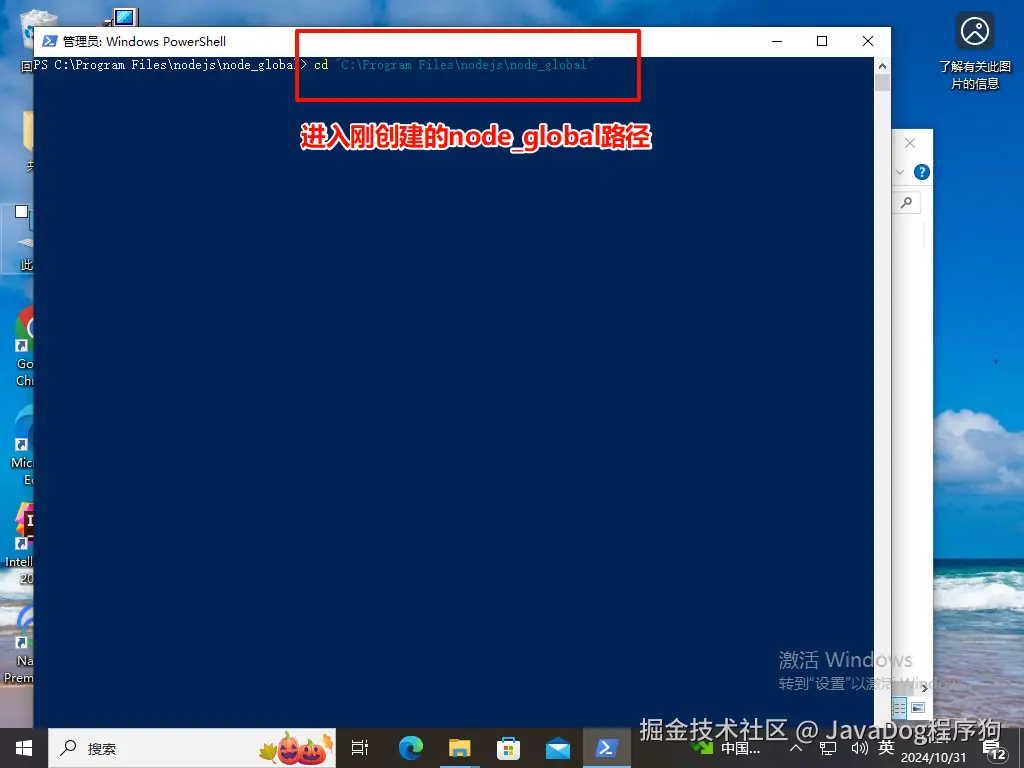The width and height of the screenshot is (1024, 768).
Task: Click the quoted node_global path argument
Action: pos(464,65)
